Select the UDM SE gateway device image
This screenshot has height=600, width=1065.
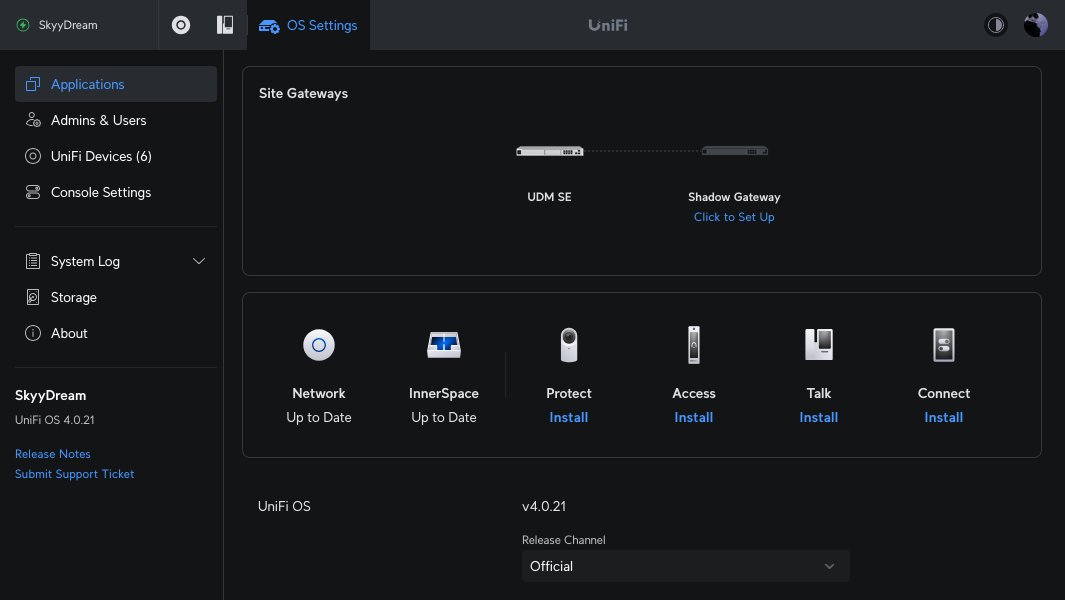549,152
